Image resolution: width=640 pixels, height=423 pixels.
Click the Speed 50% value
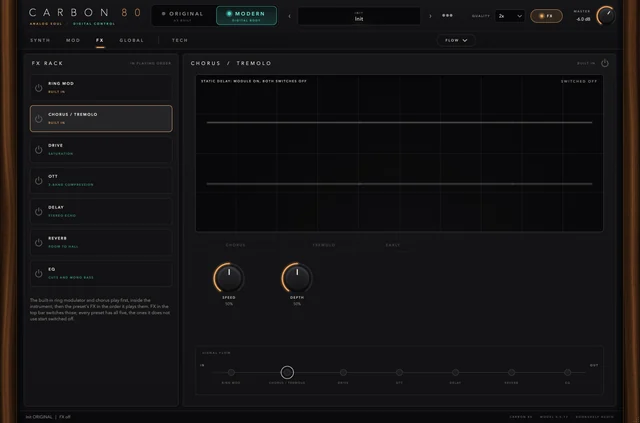(x=229, y=304)
